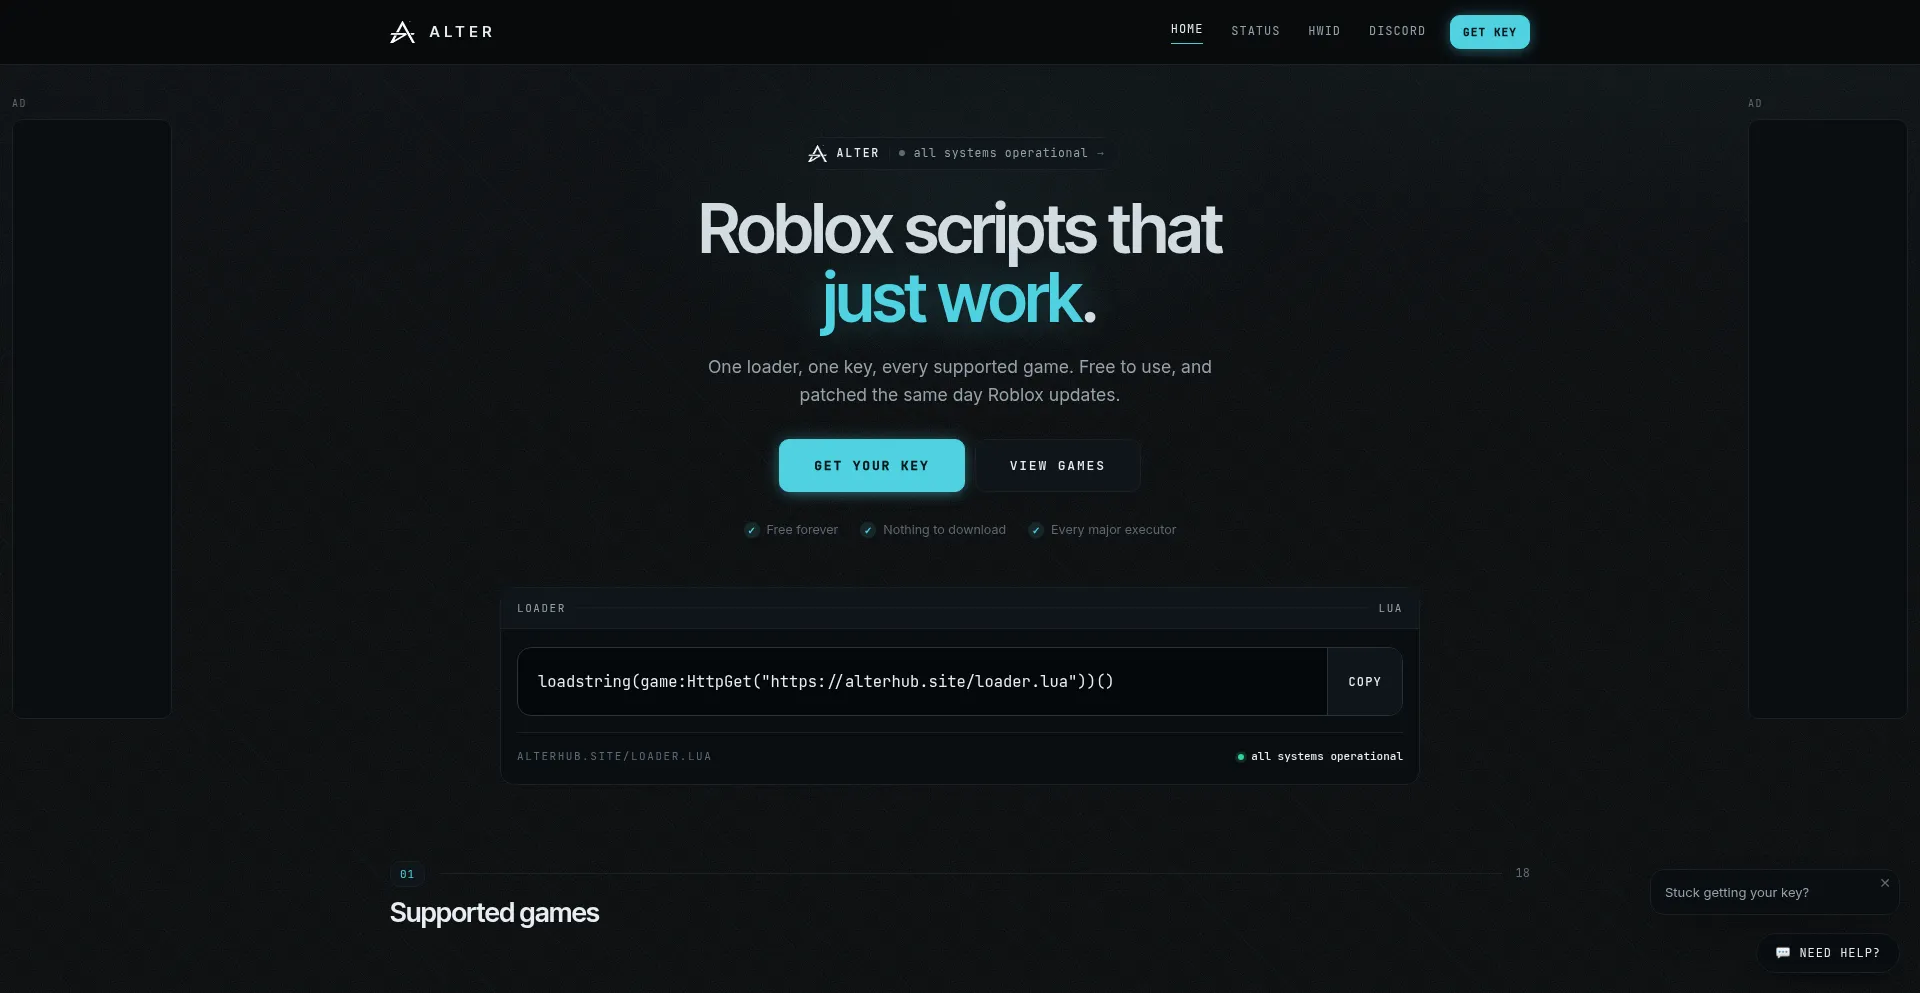Click the 18 games count text
Viewport: 1920px width, 993px height.
[1522, 873]
